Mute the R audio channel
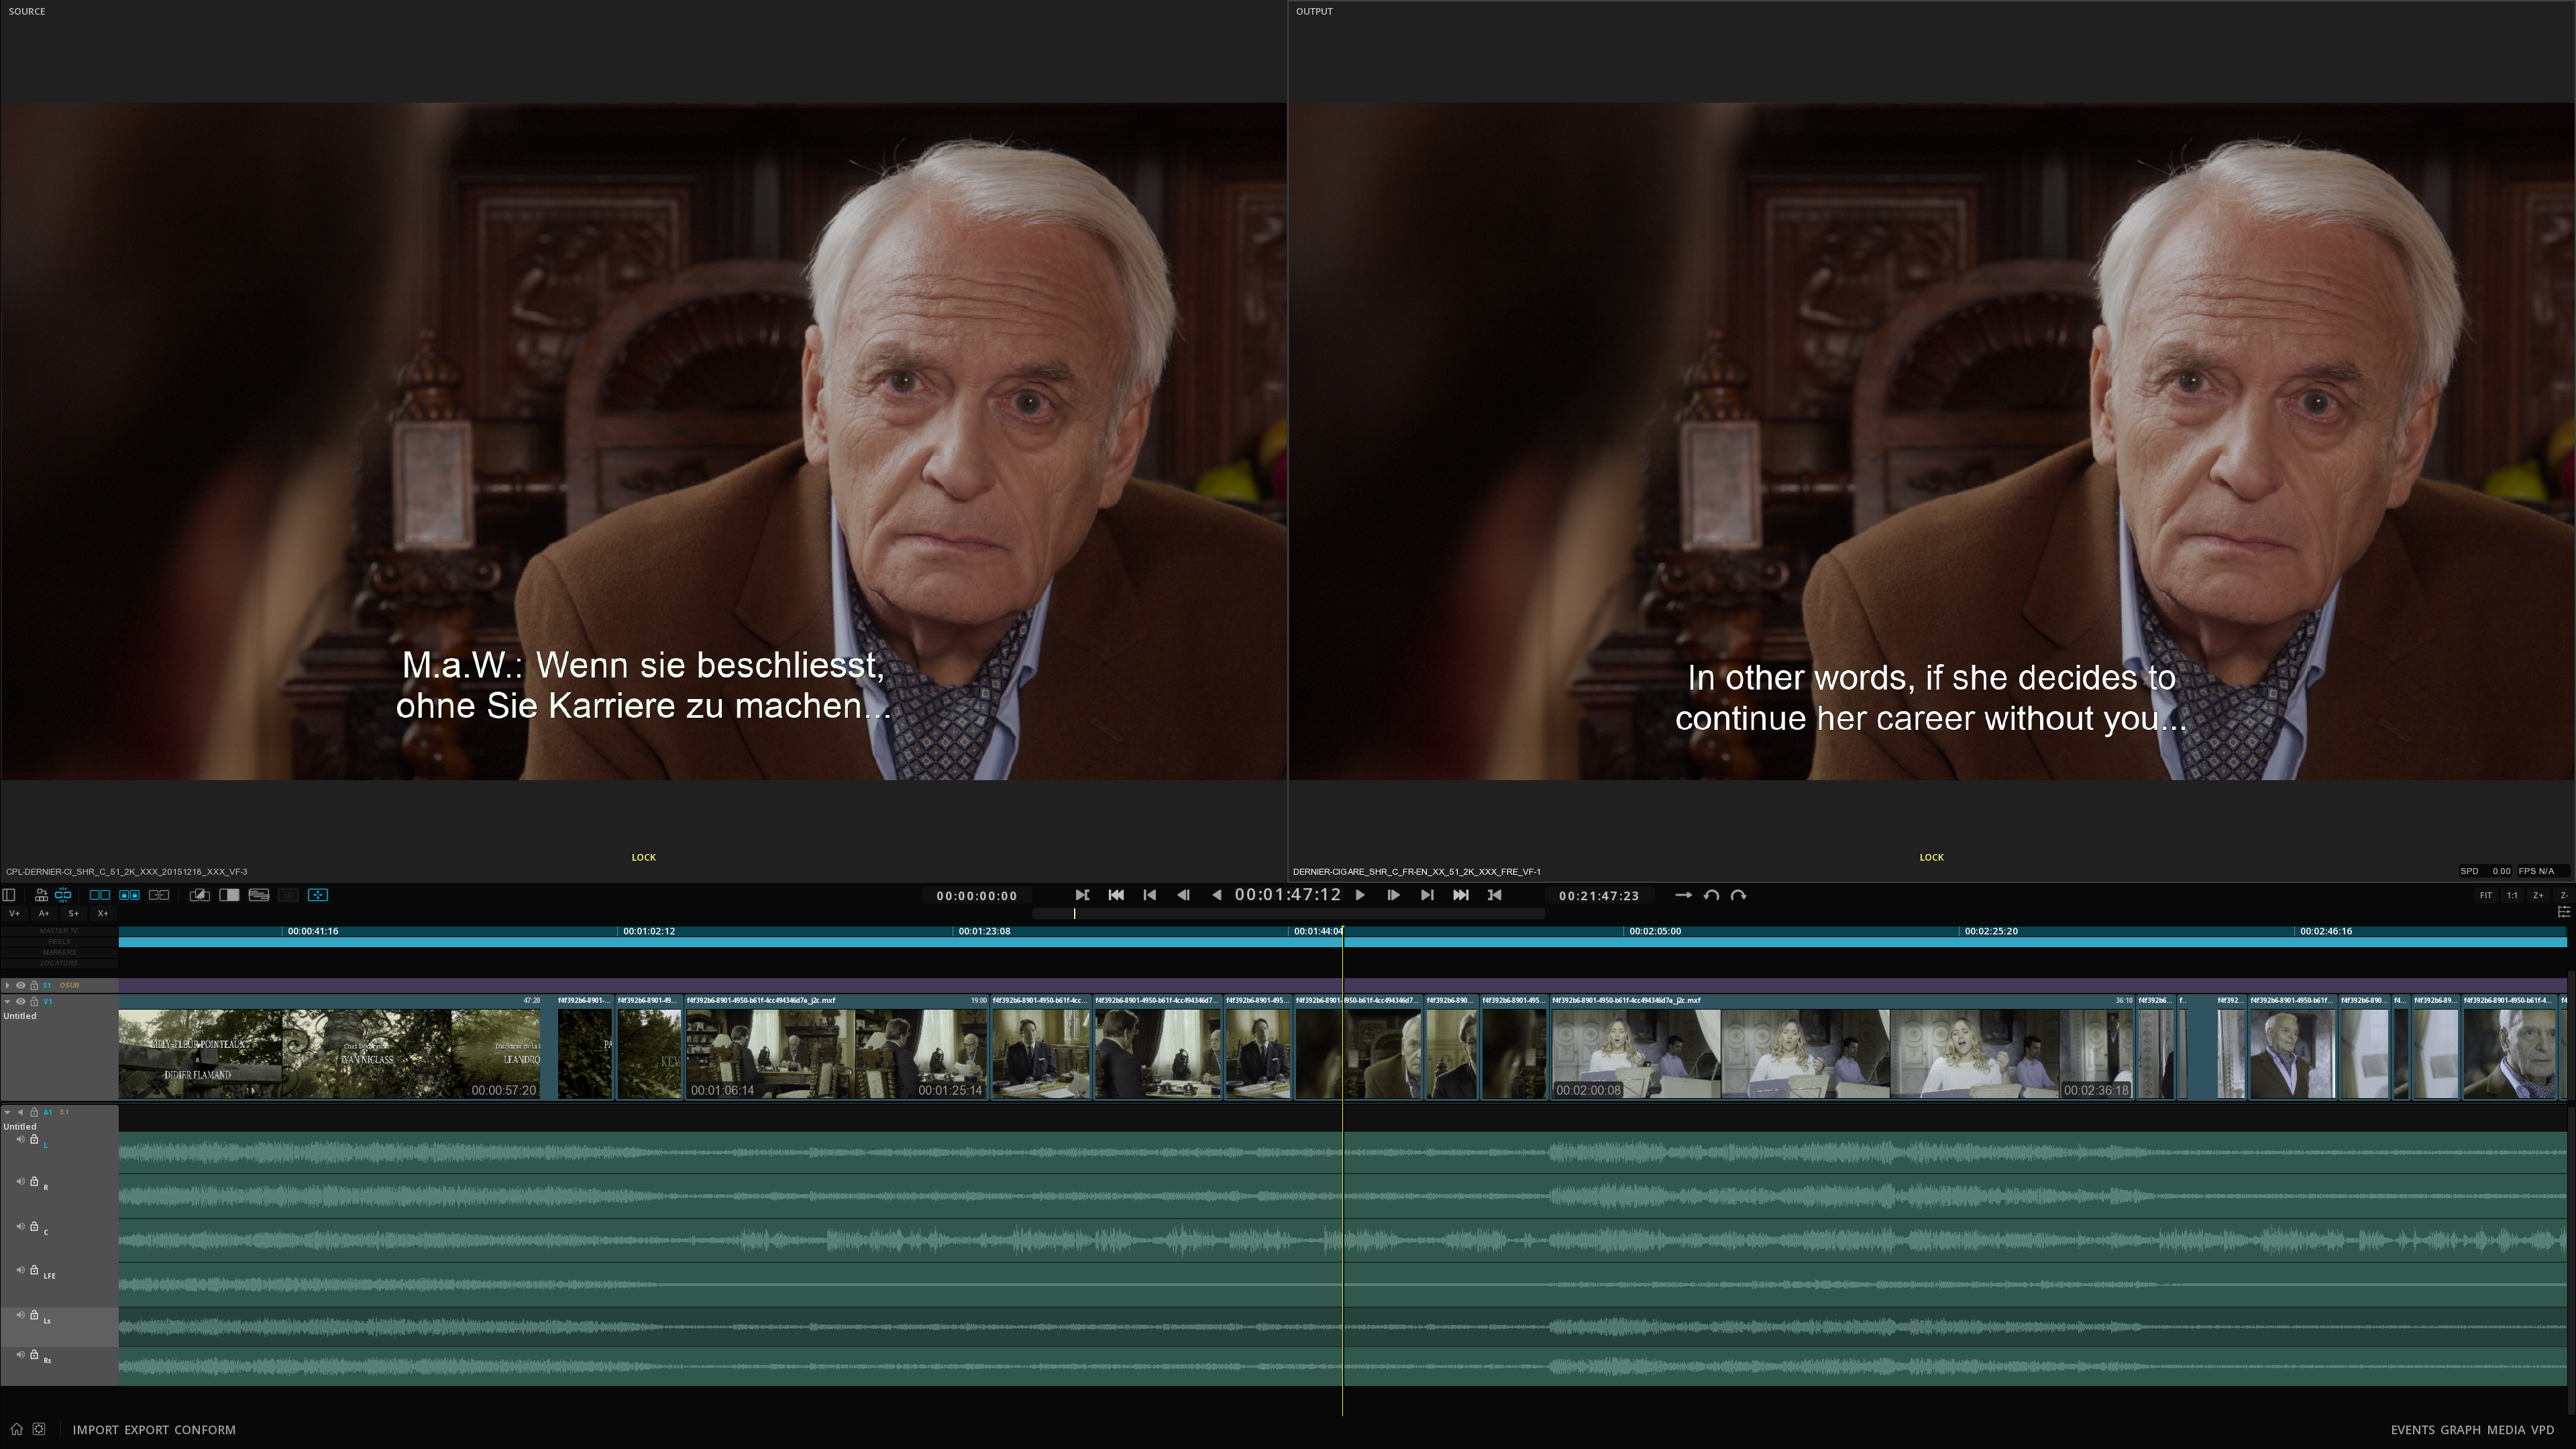The width and height of the screenshot is (2576, 1449). pos(20,1182)
